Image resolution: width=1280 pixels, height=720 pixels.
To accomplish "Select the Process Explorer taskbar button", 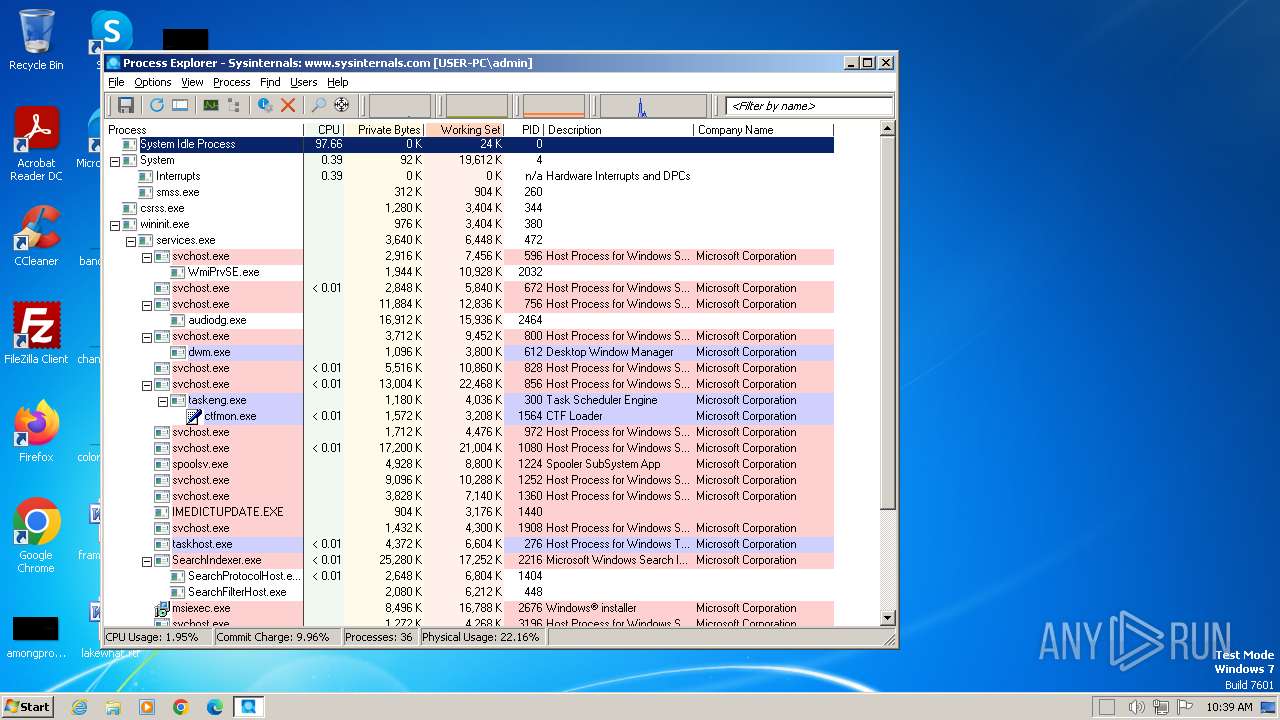I will [249, 707].
